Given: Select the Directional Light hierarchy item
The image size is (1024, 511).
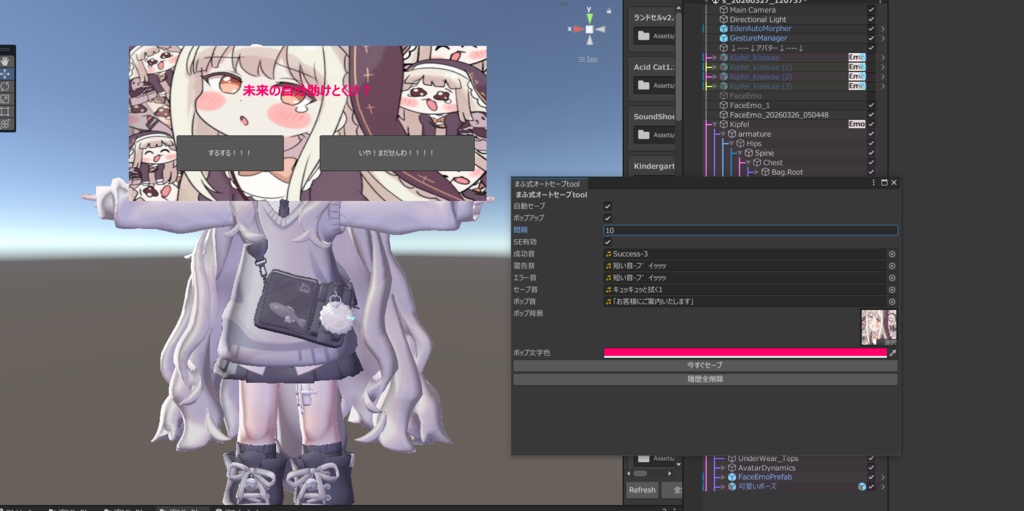Looking at the screenshot, I should [x=758, y=20].
